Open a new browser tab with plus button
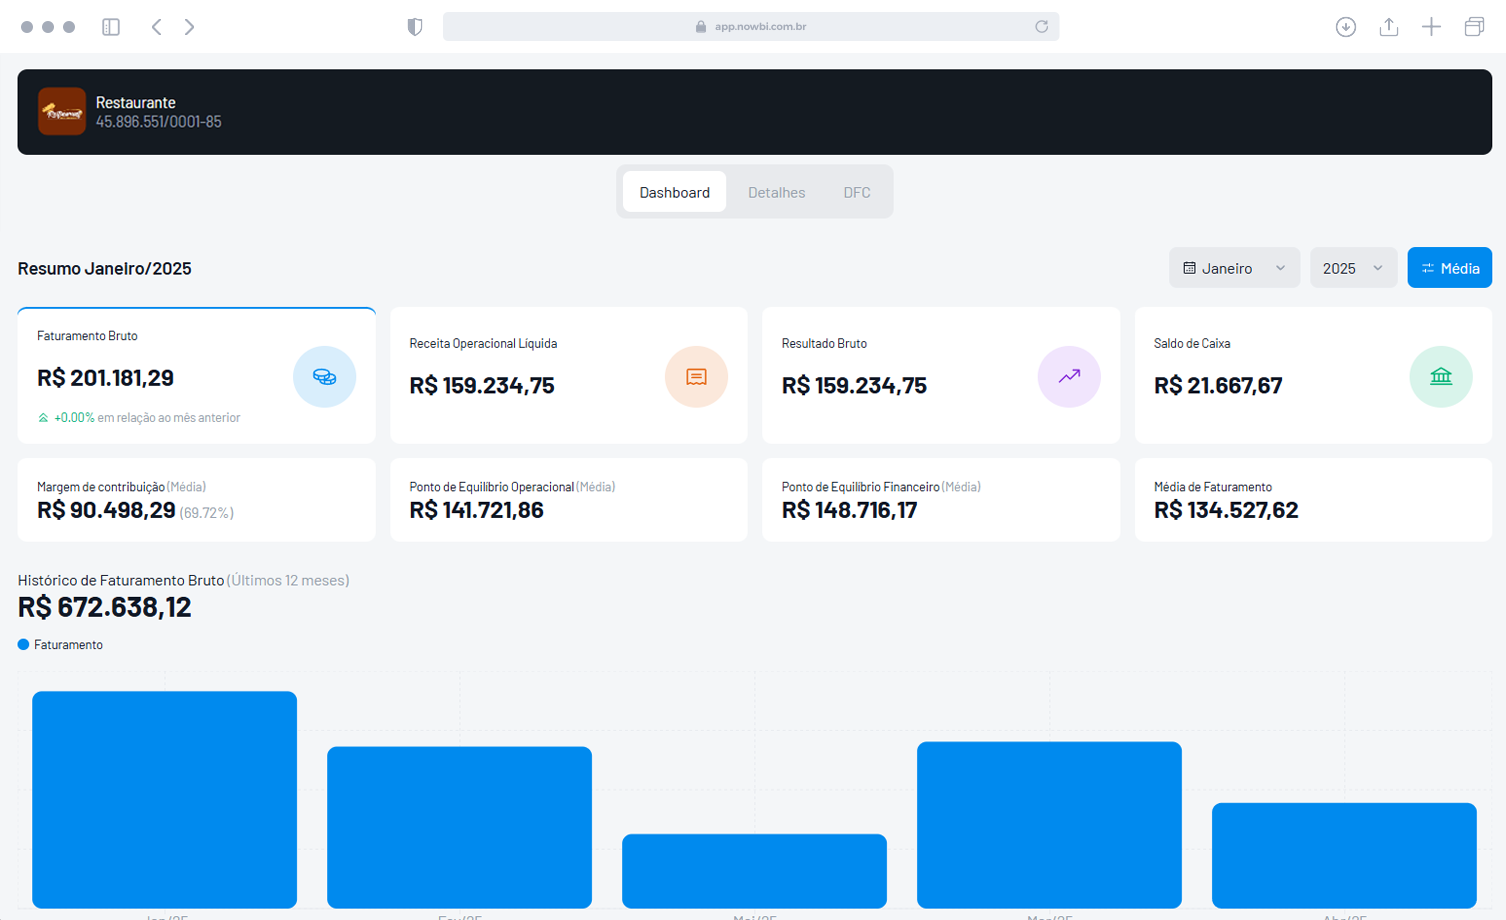 pyautogui.click(x=1431, y=27)
